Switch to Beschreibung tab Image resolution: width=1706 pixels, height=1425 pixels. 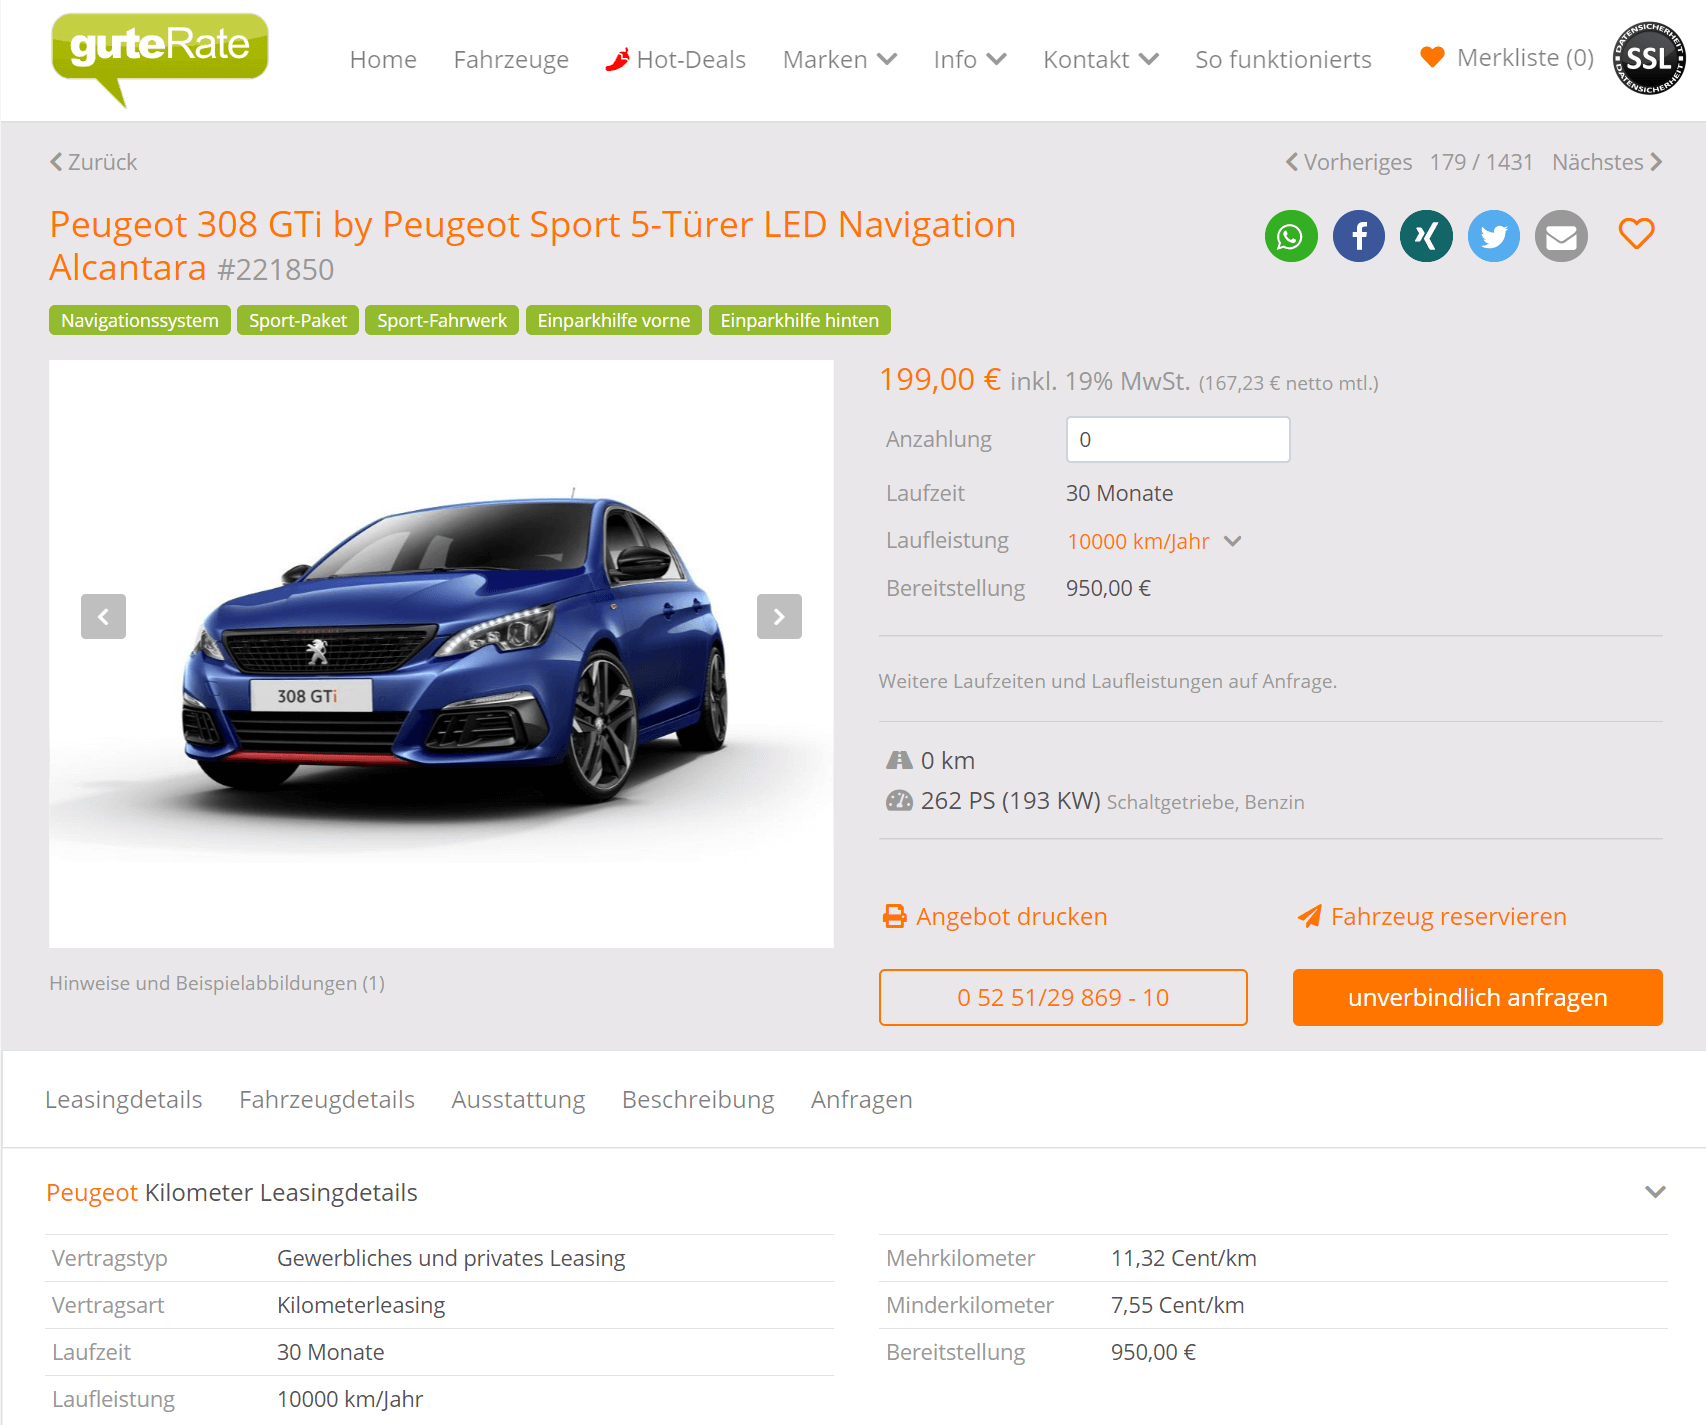[x=698, y=1099]
